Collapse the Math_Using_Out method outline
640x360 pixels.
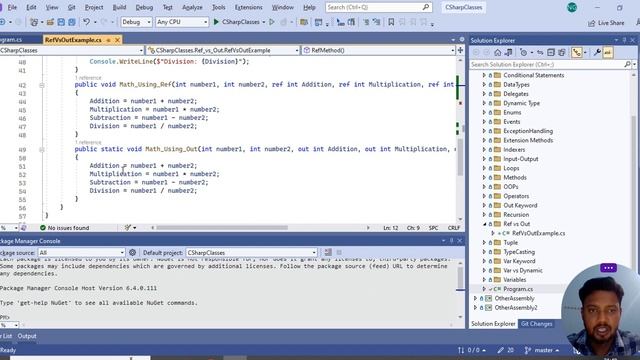coord(42,150)
